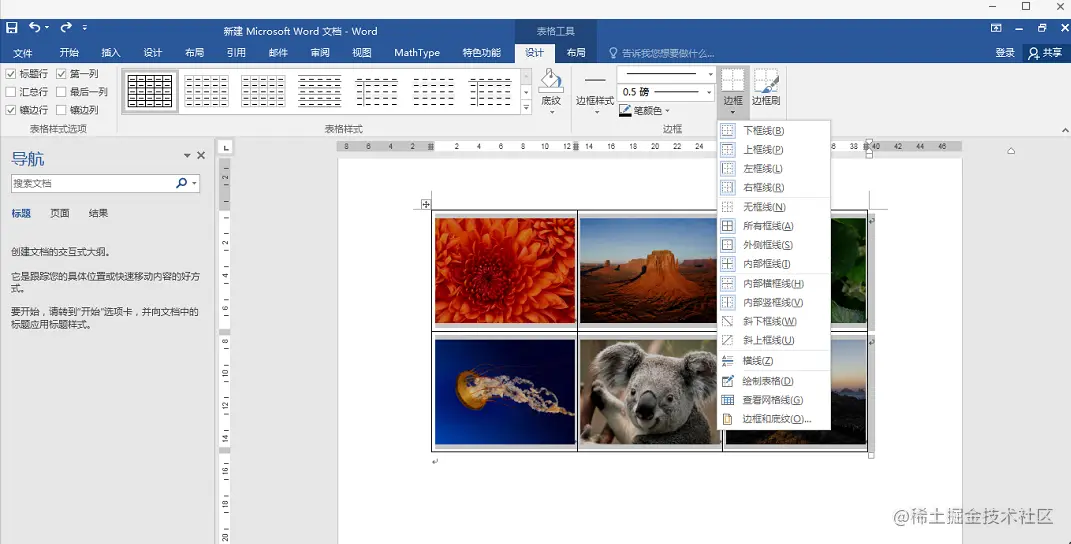Image resolution: width=1071 pixels, height=544 pixels.
Task: Click the 搜索文档 search input field
Action: [92, 183]
